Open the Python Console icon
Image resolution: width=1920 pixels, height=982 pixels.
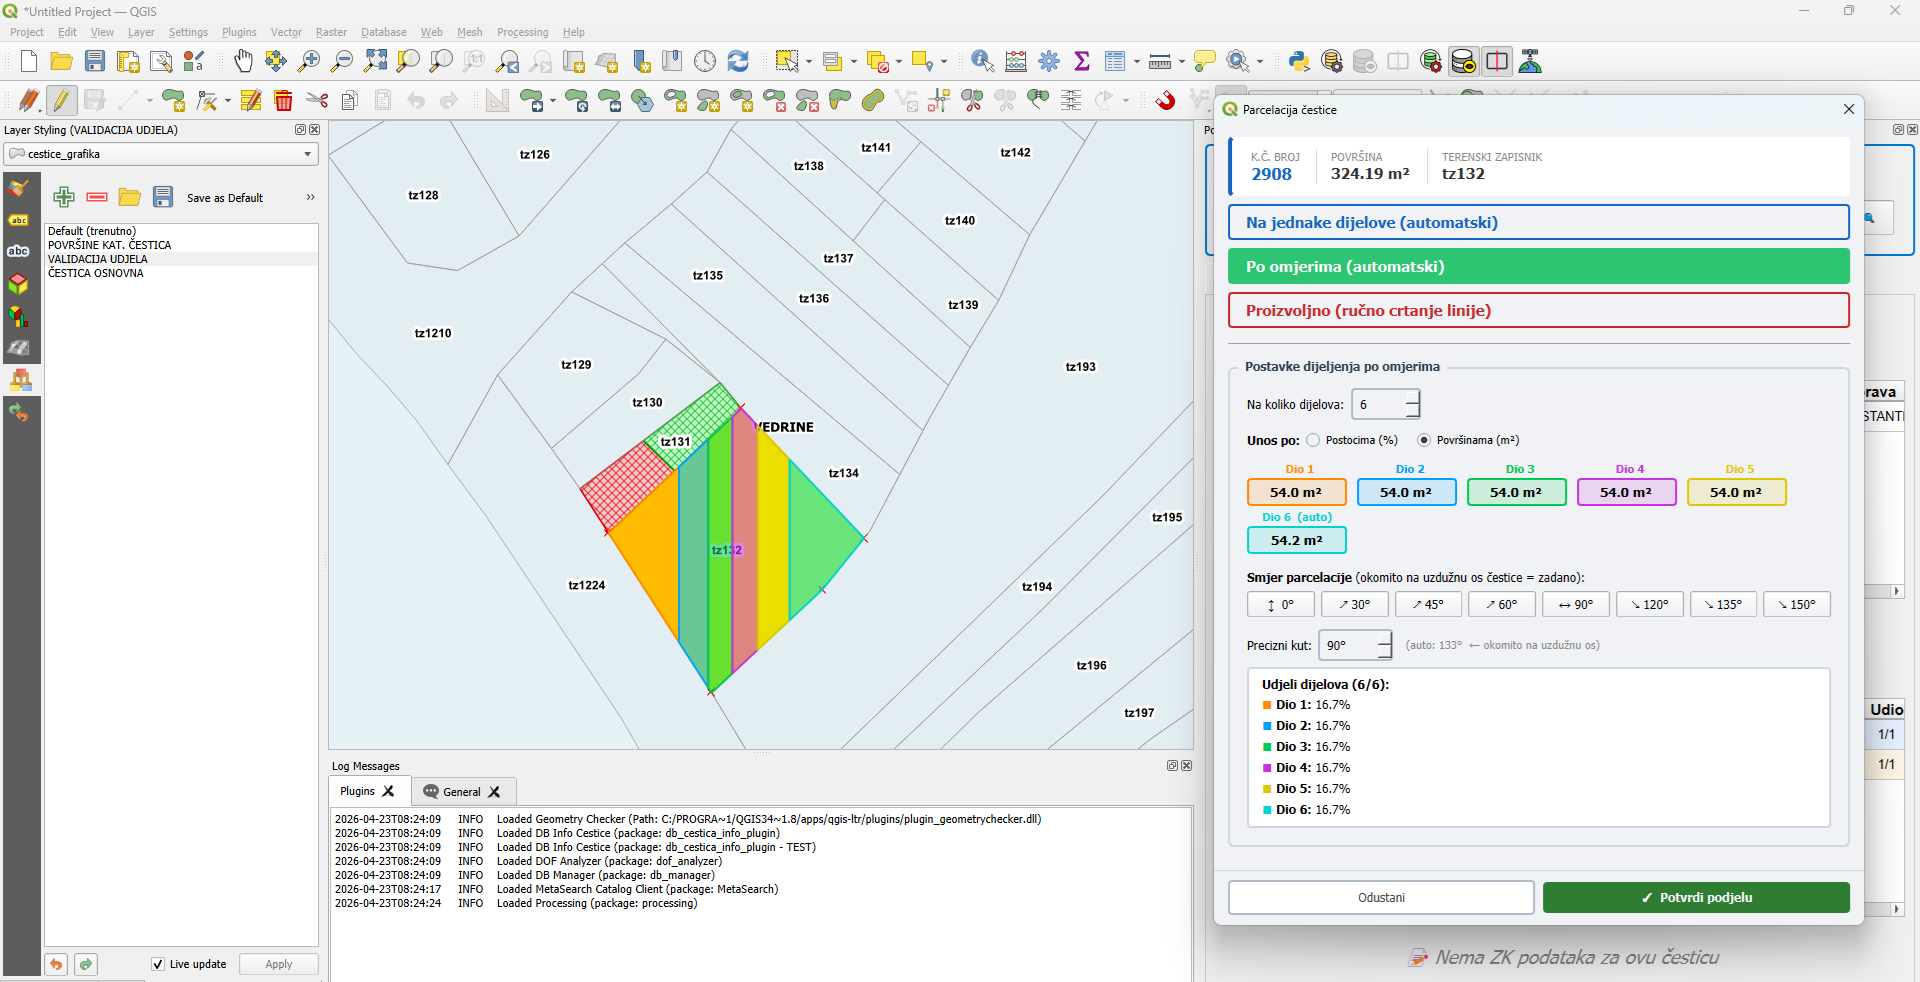[x=1299, y=62]
